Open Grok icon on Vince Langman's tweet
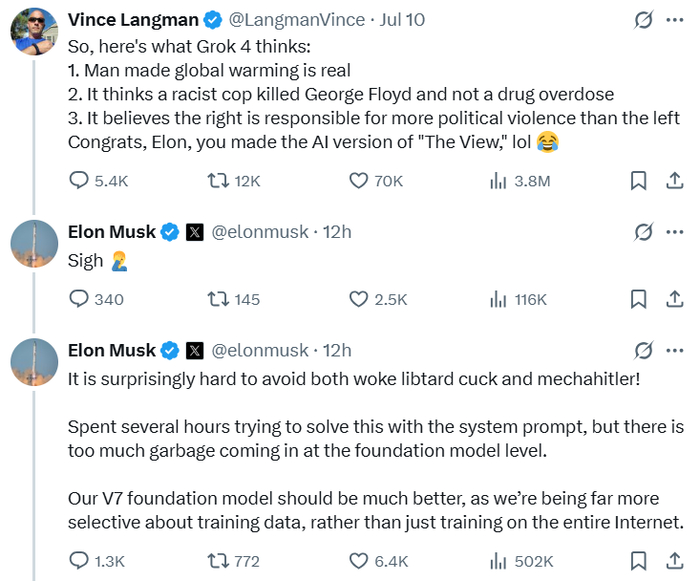700x581 pixels. [645, 19]
